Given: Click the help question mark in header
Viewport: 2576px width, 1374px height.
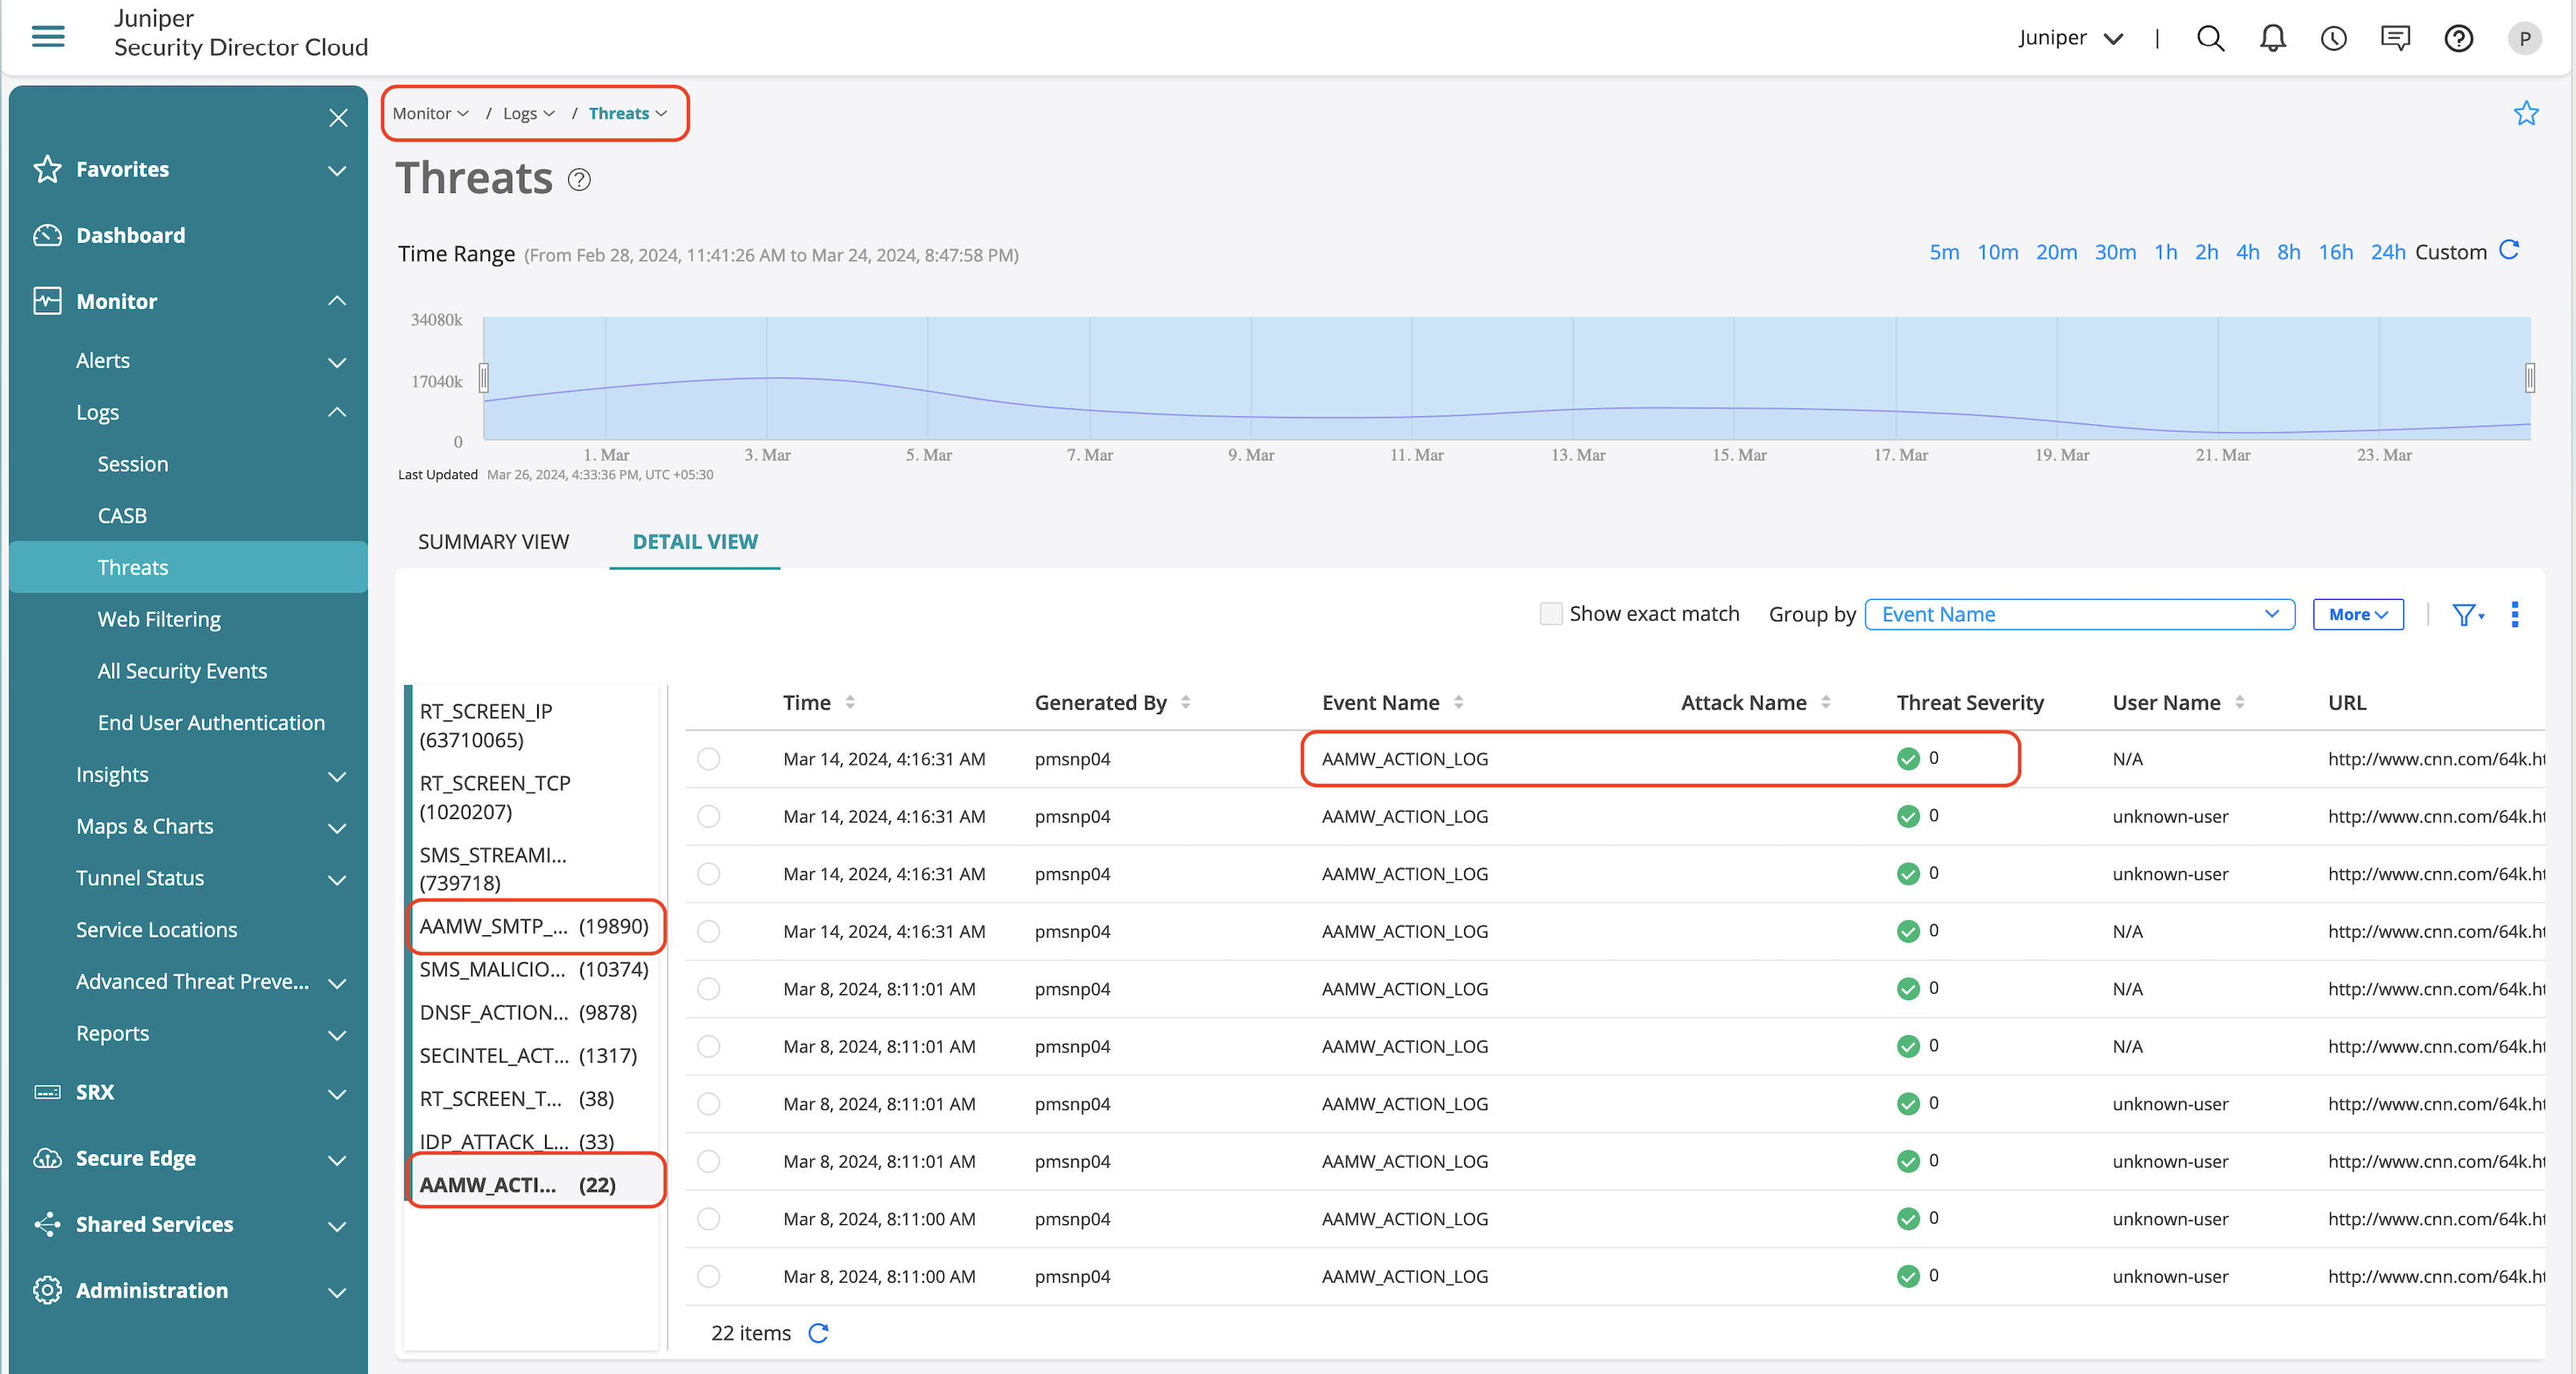Looking at the screenshot, I should pos(2458,38).
